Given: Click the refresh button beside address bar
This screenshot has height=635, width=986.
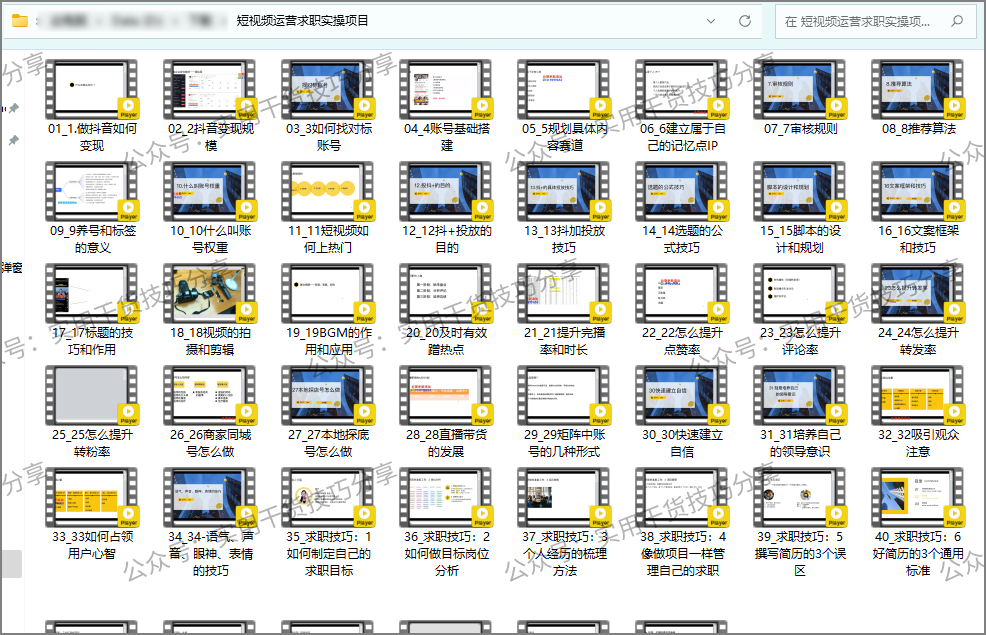Looking at the screenshot, I should click(746, 21).
